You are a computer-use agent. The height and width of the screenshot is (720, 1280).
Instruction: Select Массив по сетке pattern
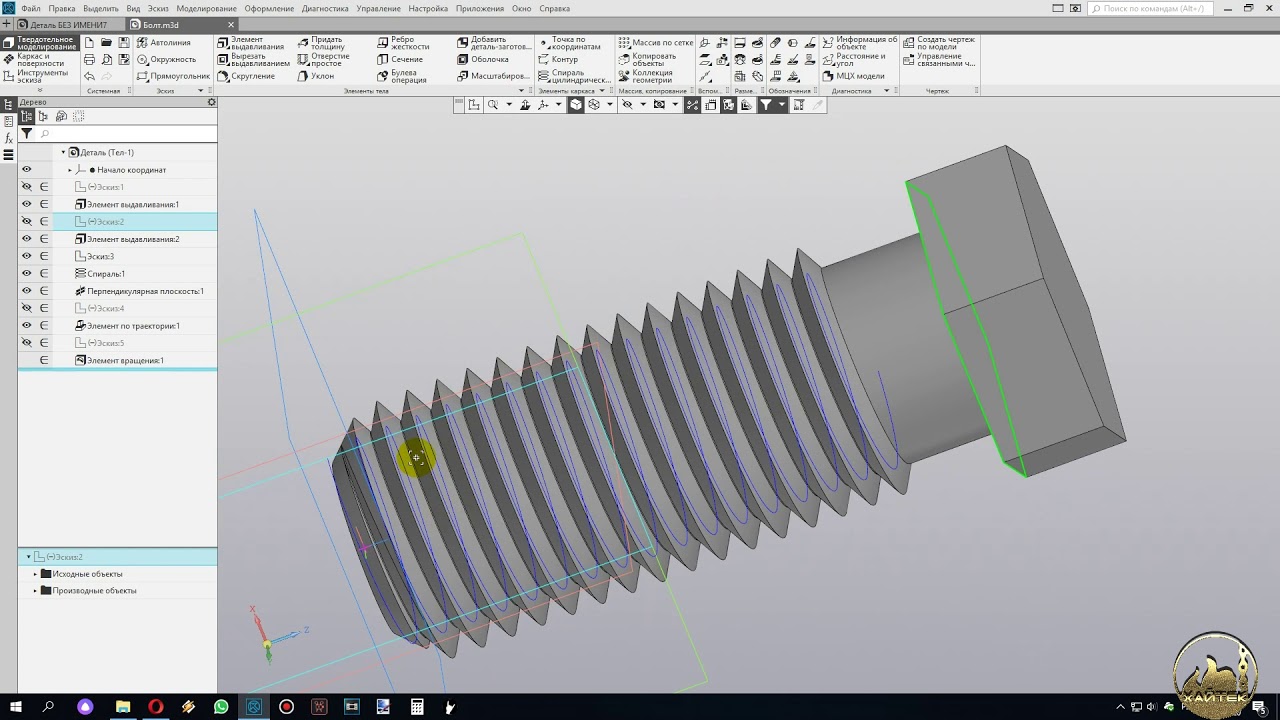pos(656,43)
